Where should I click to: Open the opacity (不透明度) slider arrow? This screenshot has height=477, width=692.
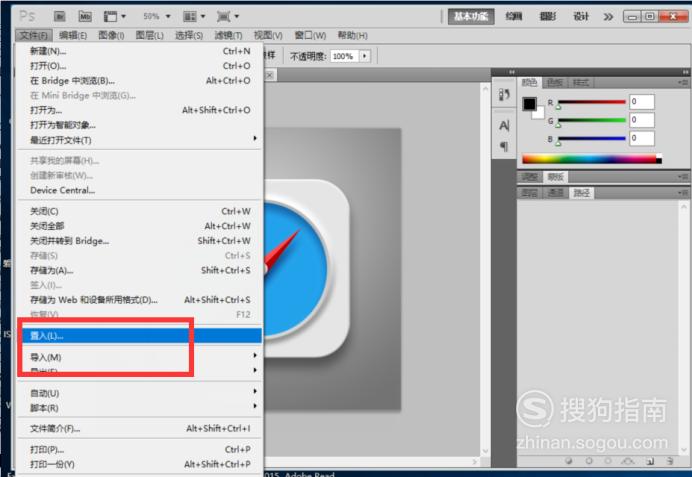(365, 56)
